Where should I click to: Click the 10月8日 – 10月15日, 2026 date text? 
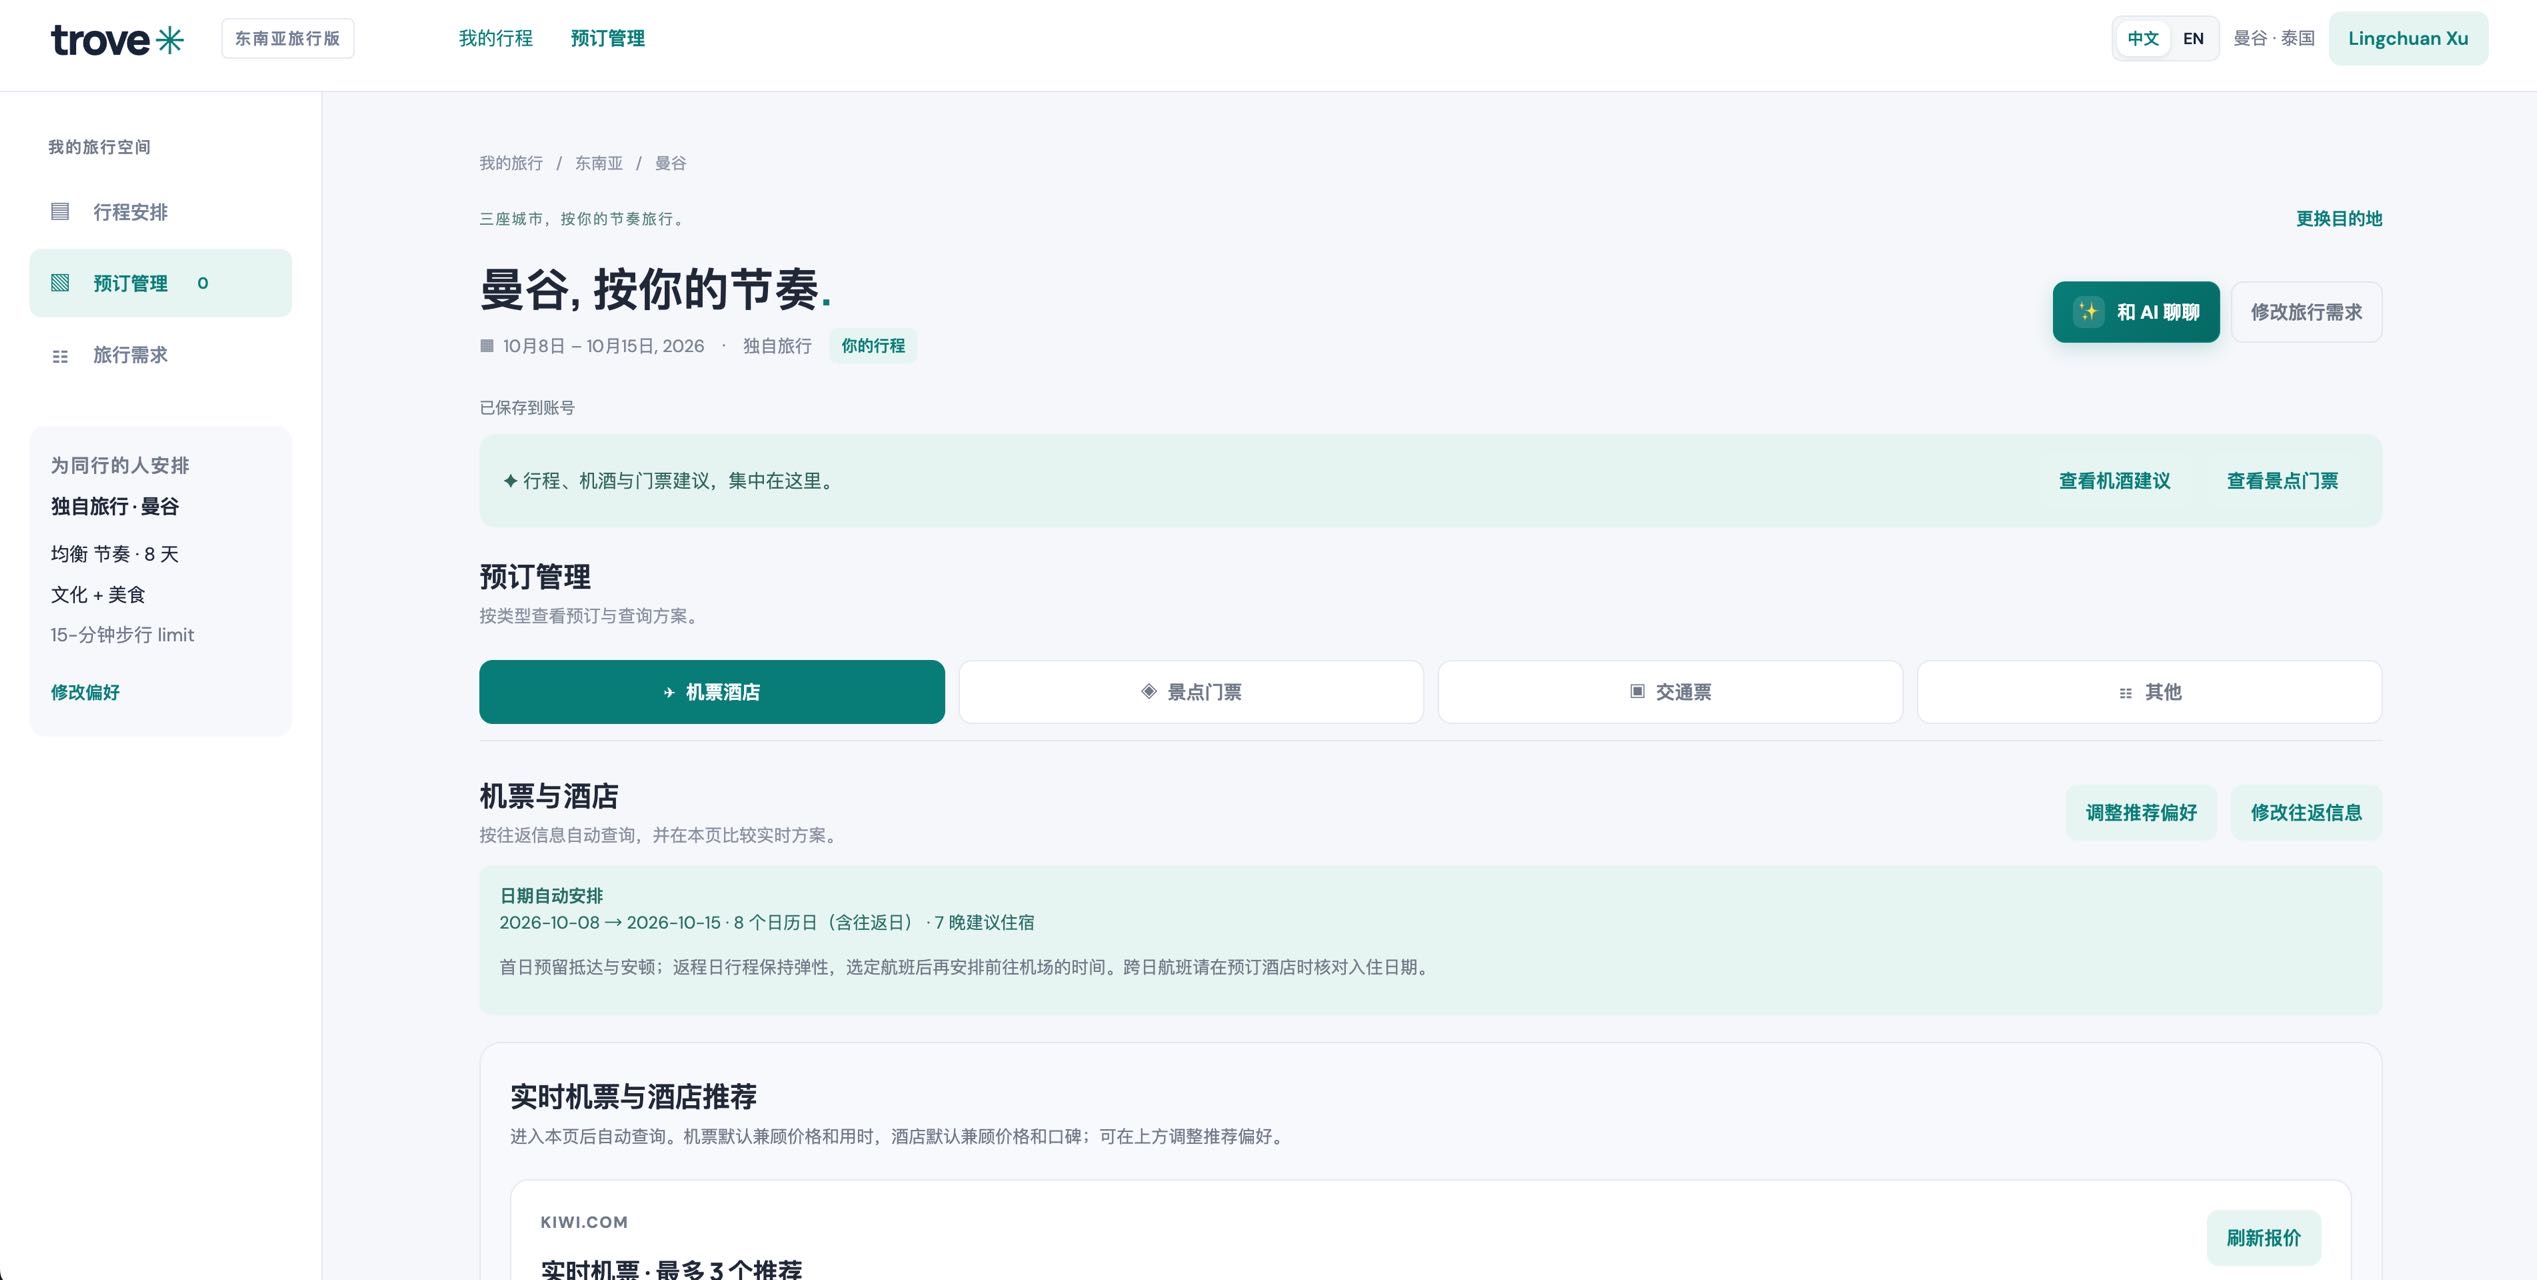(603, 346)
